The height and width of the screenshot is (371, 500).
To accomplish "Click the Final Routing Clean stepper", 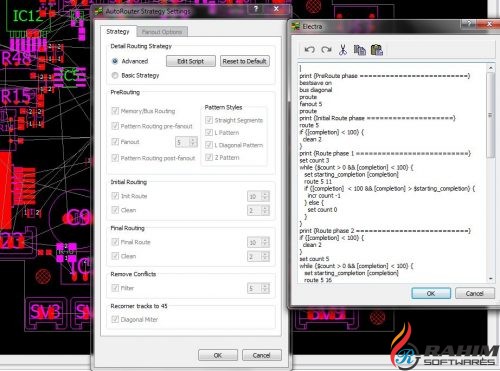I will [265, 256].
